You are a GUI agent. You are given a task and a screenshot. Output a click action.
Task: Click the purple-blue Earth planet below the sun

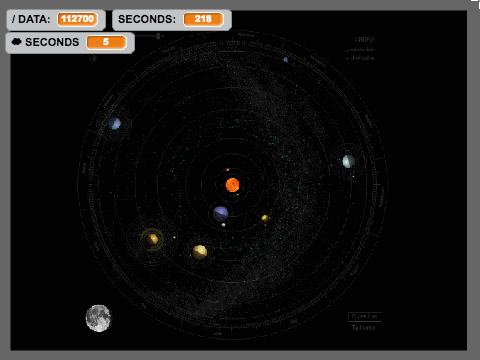[220, 214]
